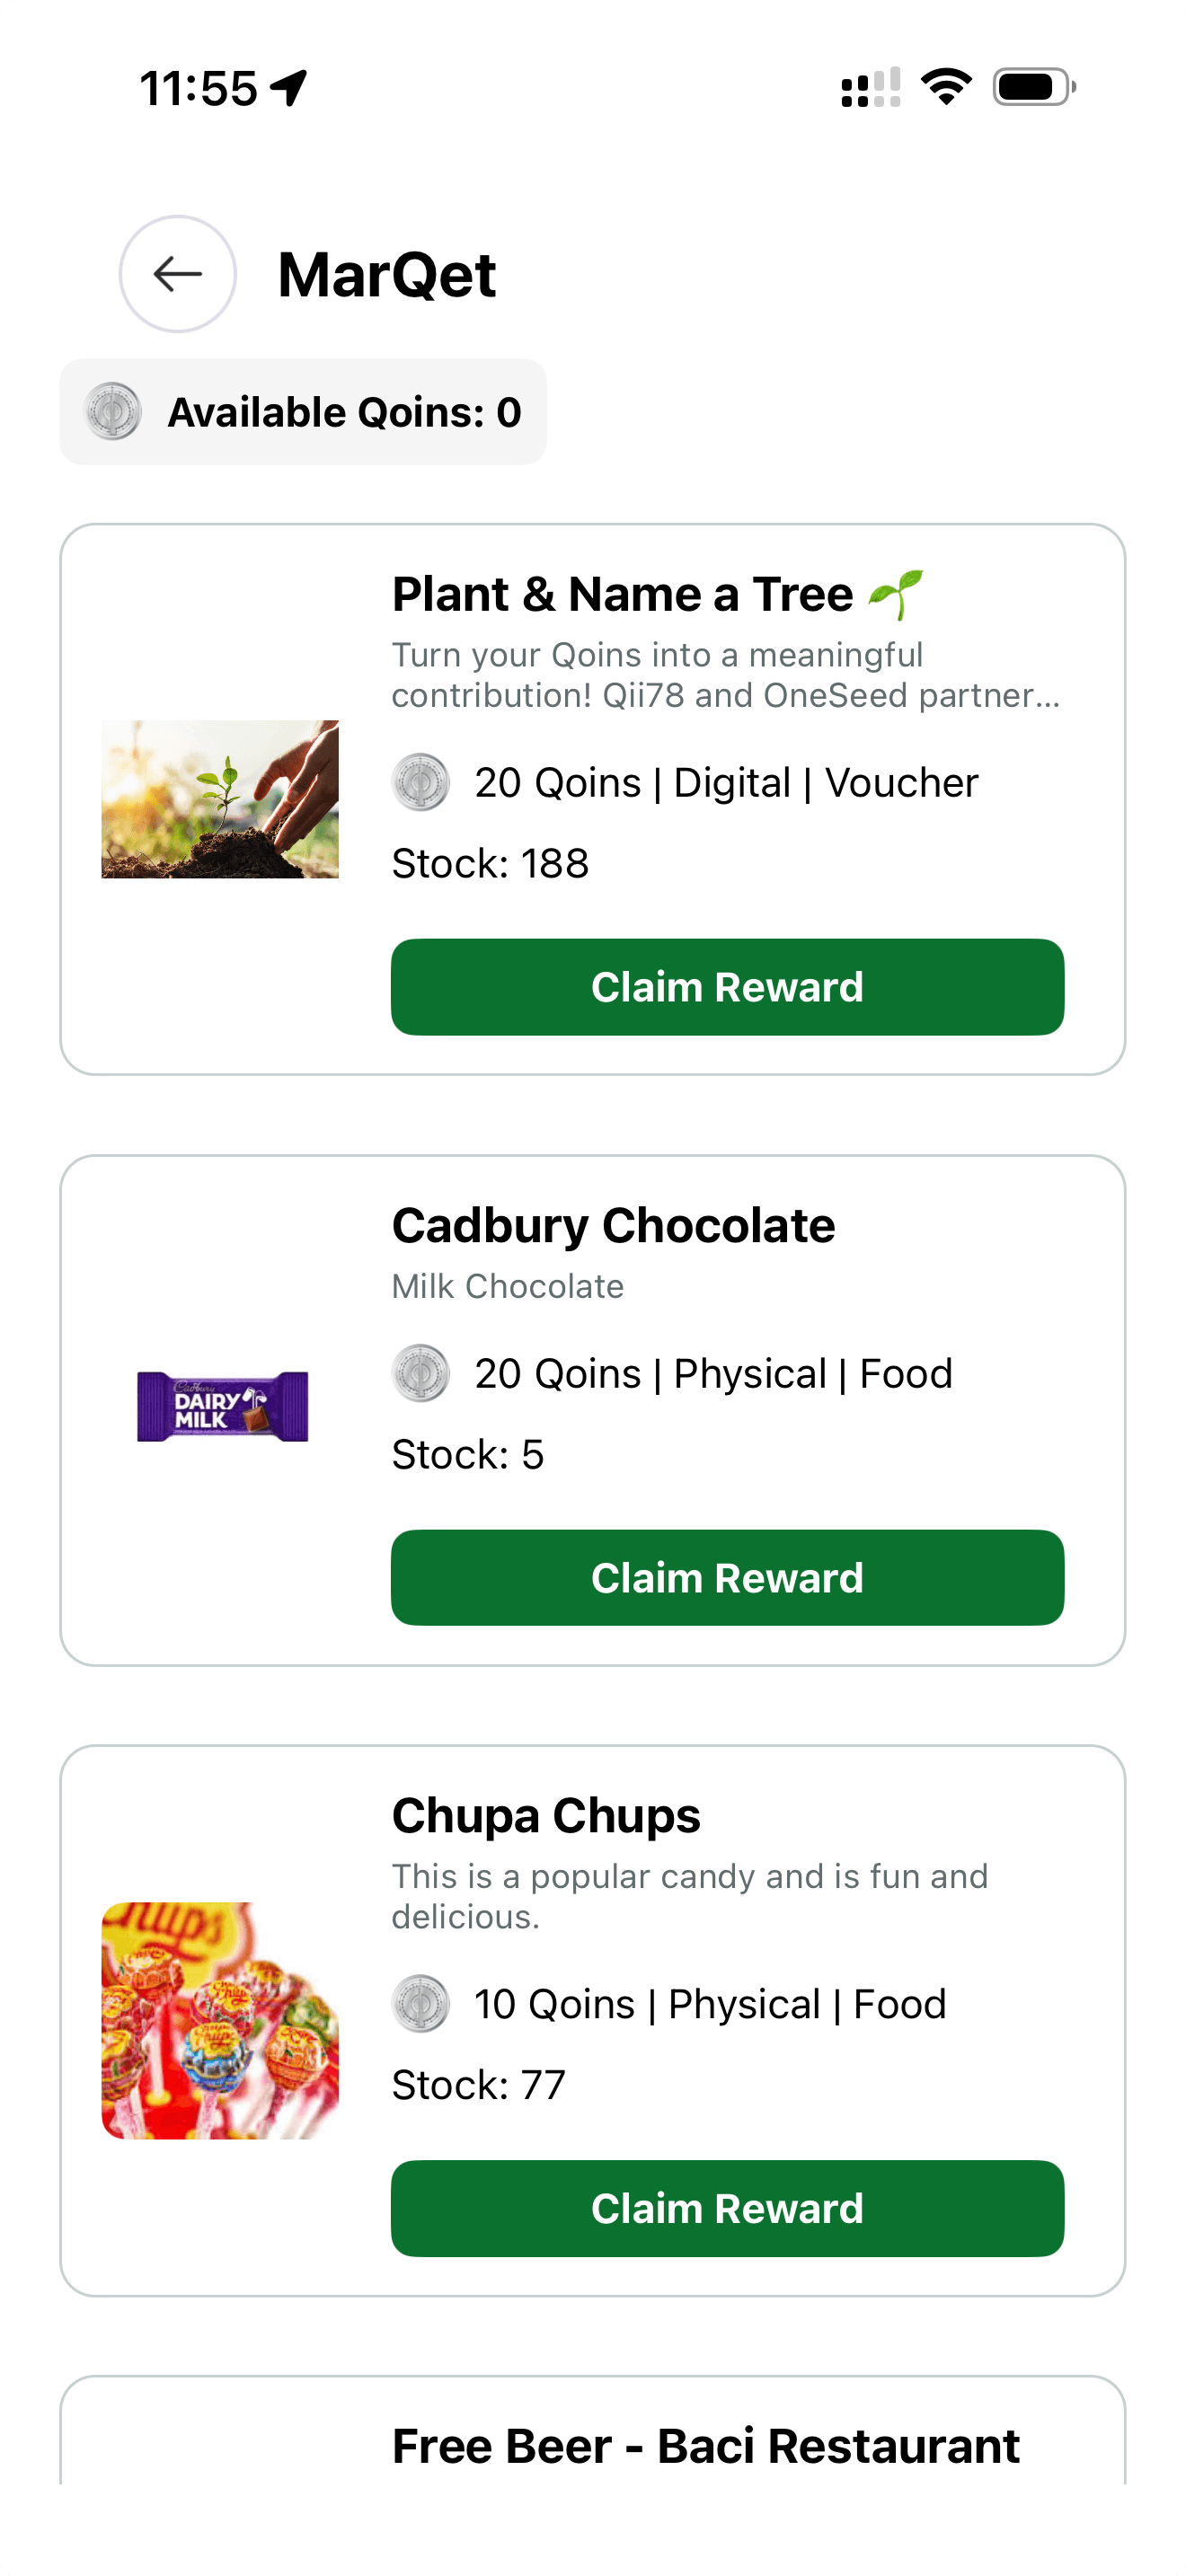
Task: Open the tree planting thumbnail image
Action: (220, 799)
